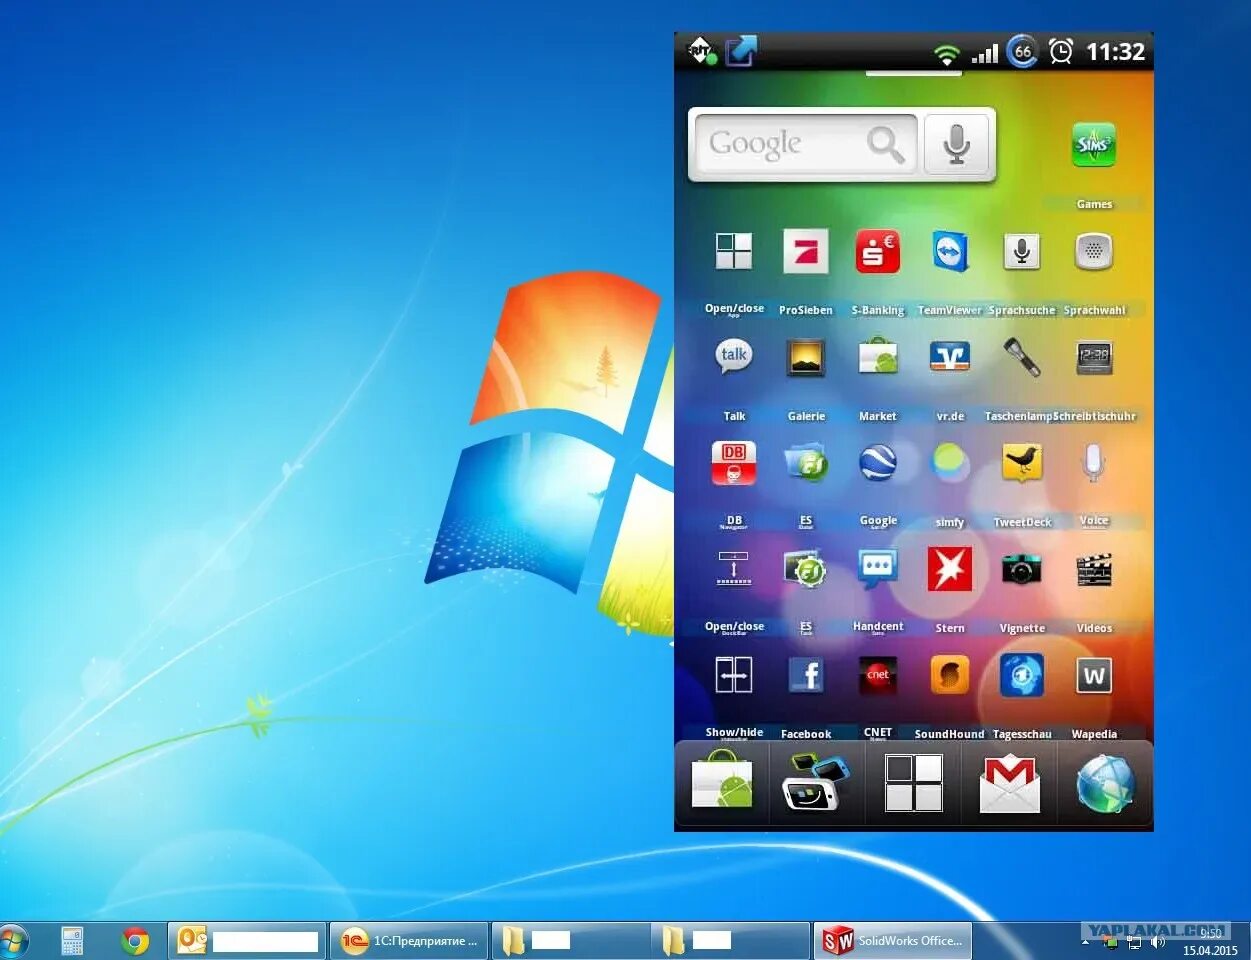Open ES file explorer next to DB
The height and width of the screenshot is (960, 1251).
806,463
